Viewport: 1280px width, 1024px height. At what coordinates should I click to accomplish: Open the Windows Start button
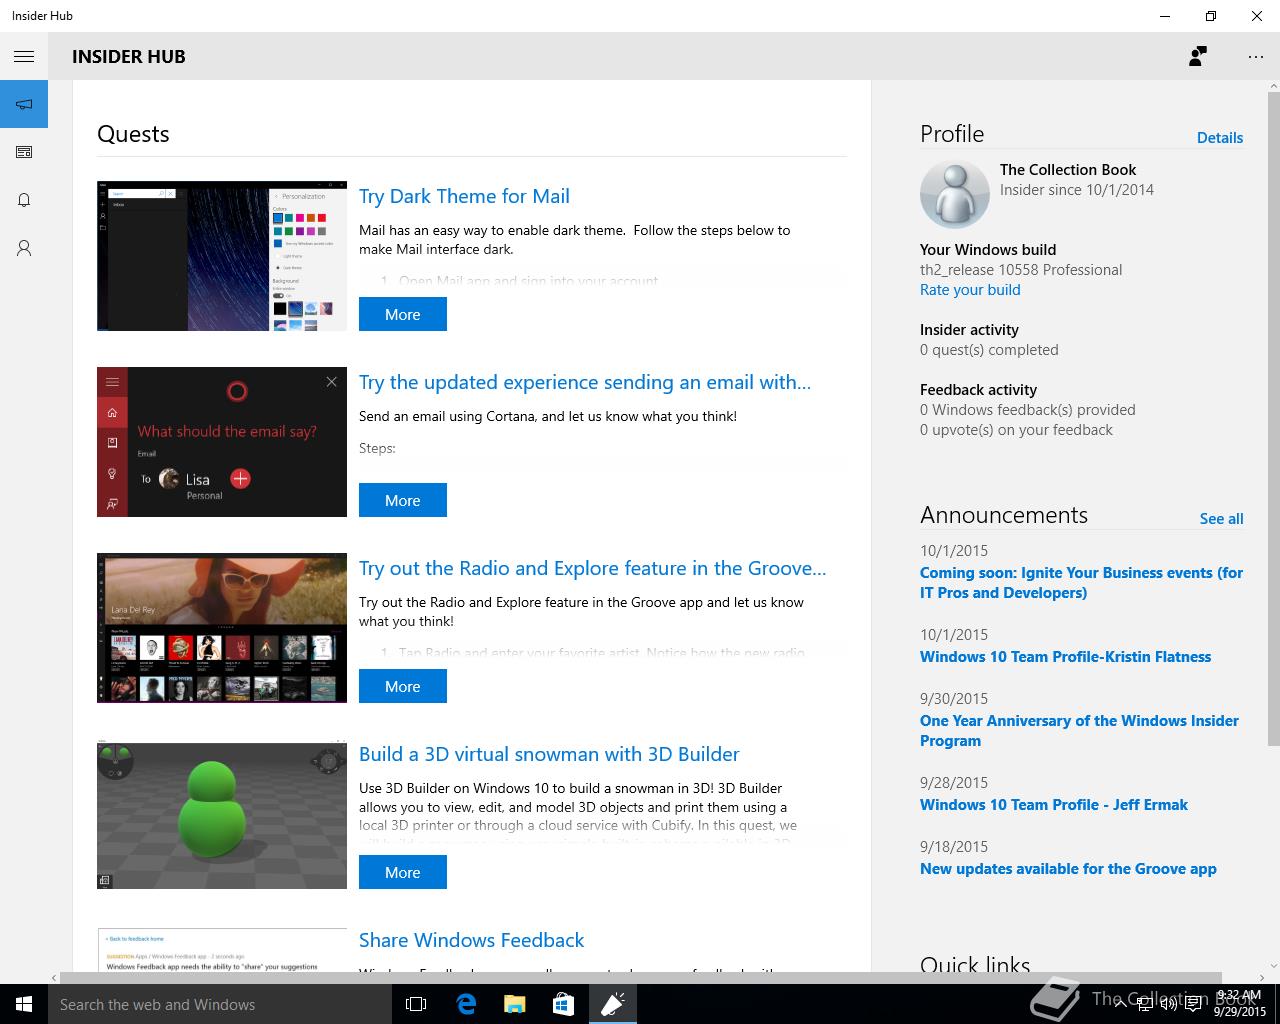(24, 1004)
